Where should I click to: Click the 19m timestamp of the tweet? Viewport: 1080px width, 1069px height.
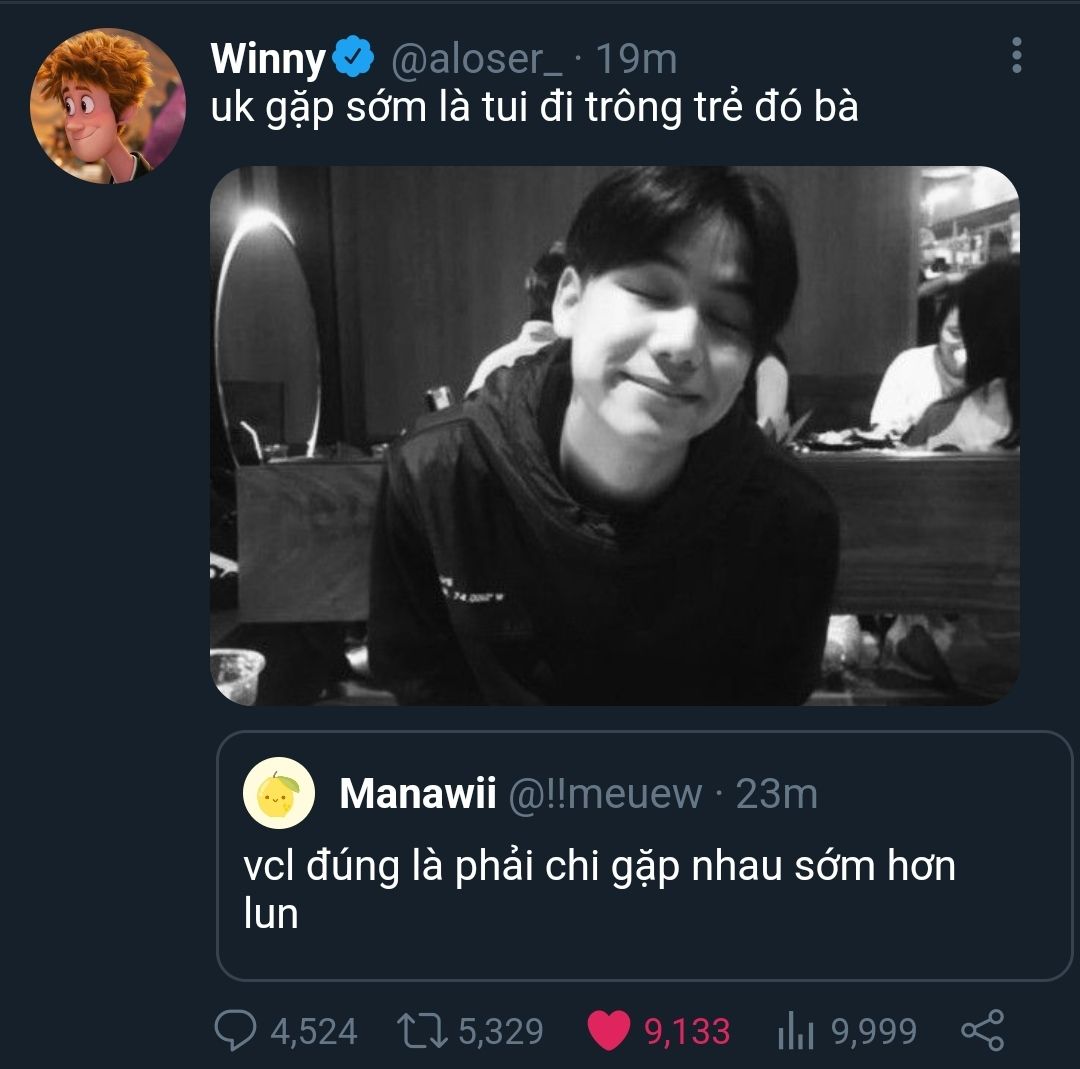636,60
